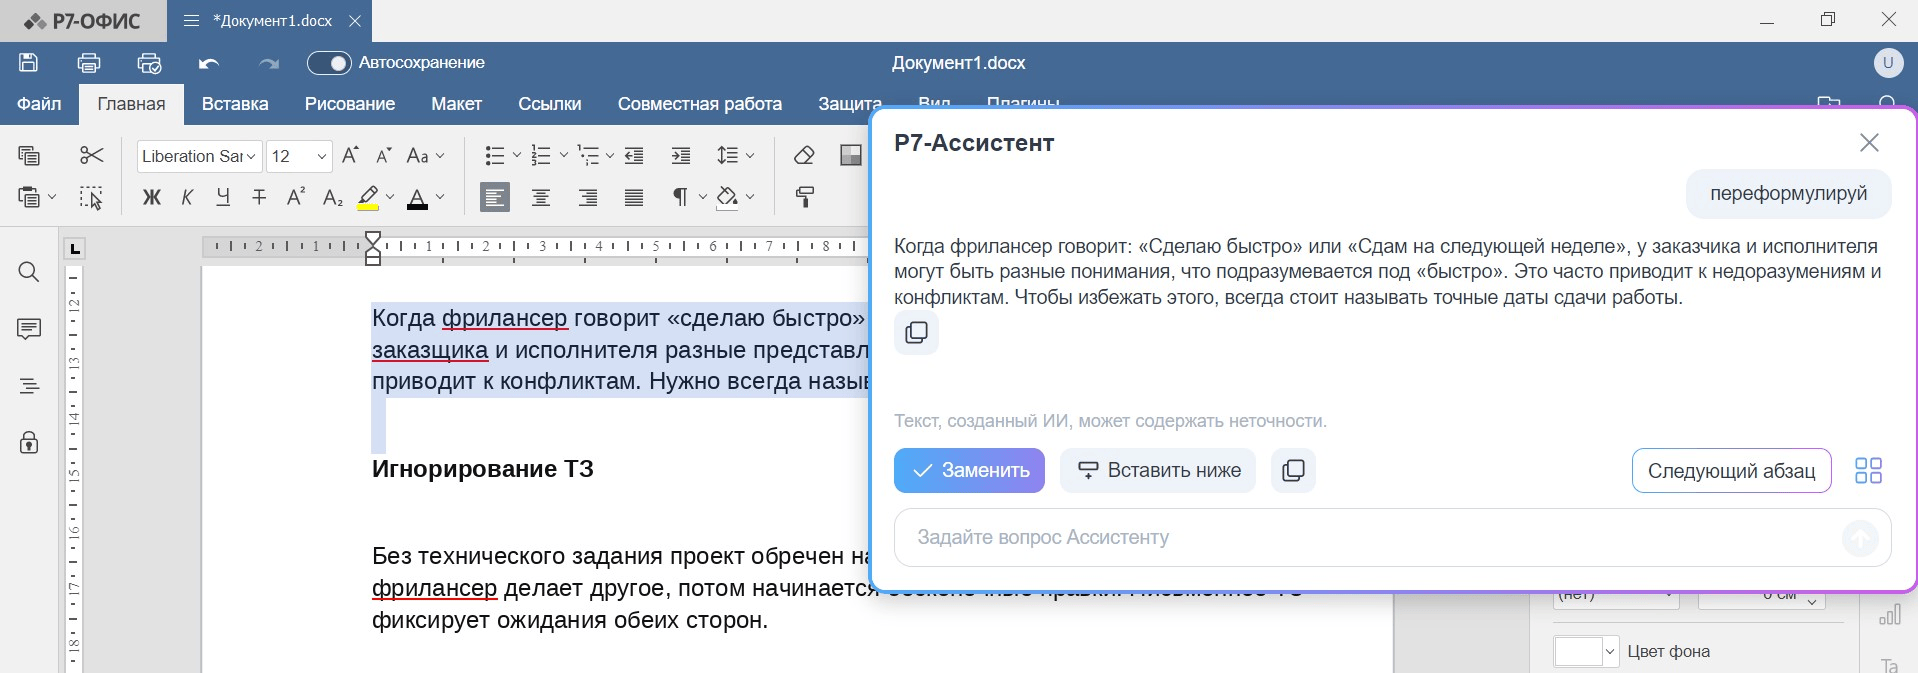Viewport: 1918px width, 673px height.
Task: Copy selection with the copy toolbar icon
Action: 29,155
